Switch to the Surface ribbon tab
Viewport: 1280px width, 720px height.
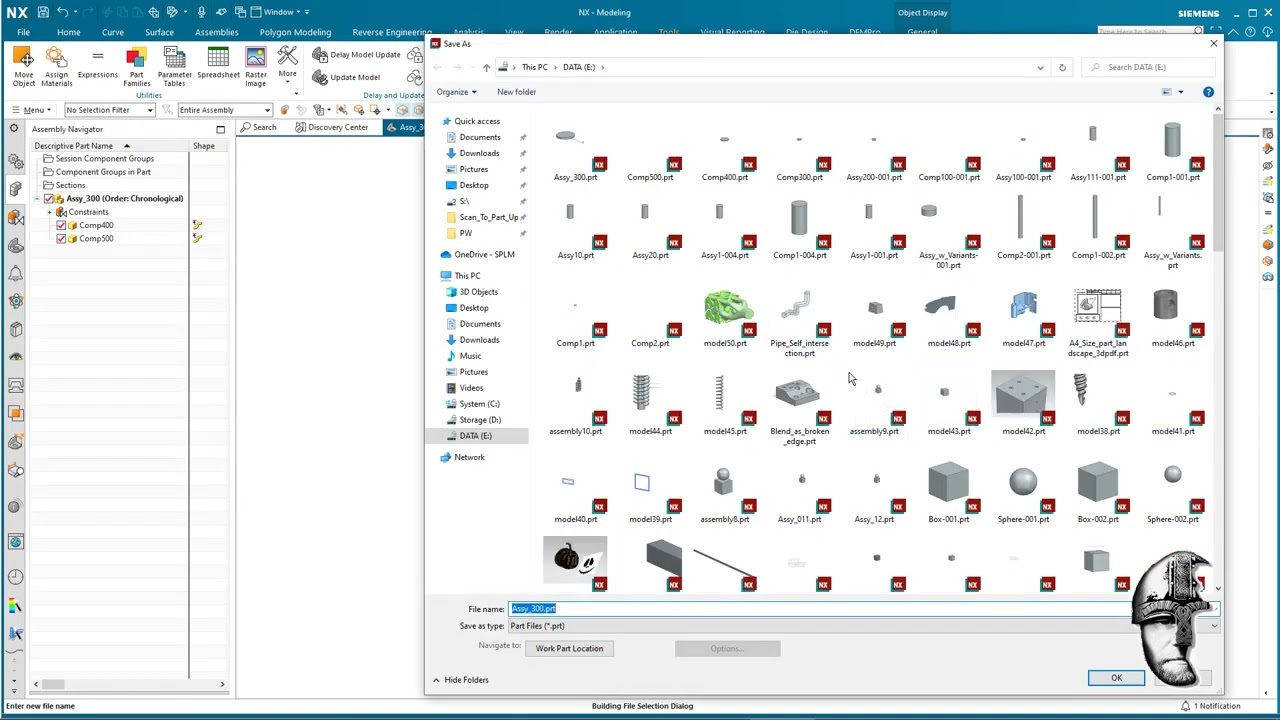(x=159, y=32)
